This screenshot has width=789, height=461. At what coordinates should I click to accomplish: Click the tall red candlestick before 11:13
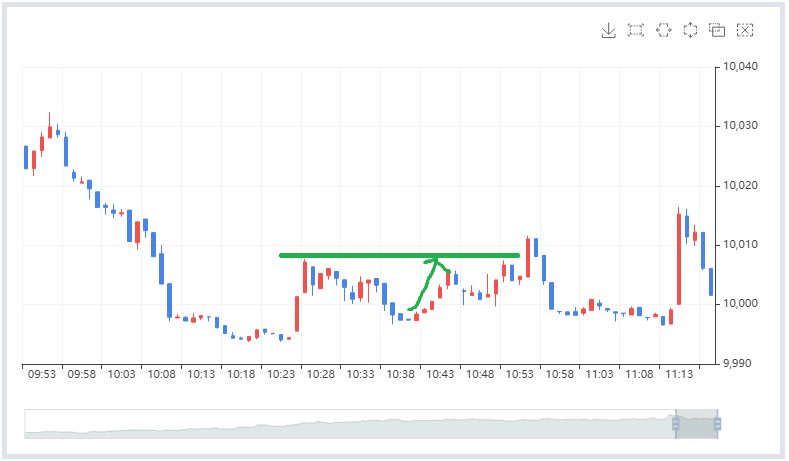pyautogui.click(x=679, y=256)
